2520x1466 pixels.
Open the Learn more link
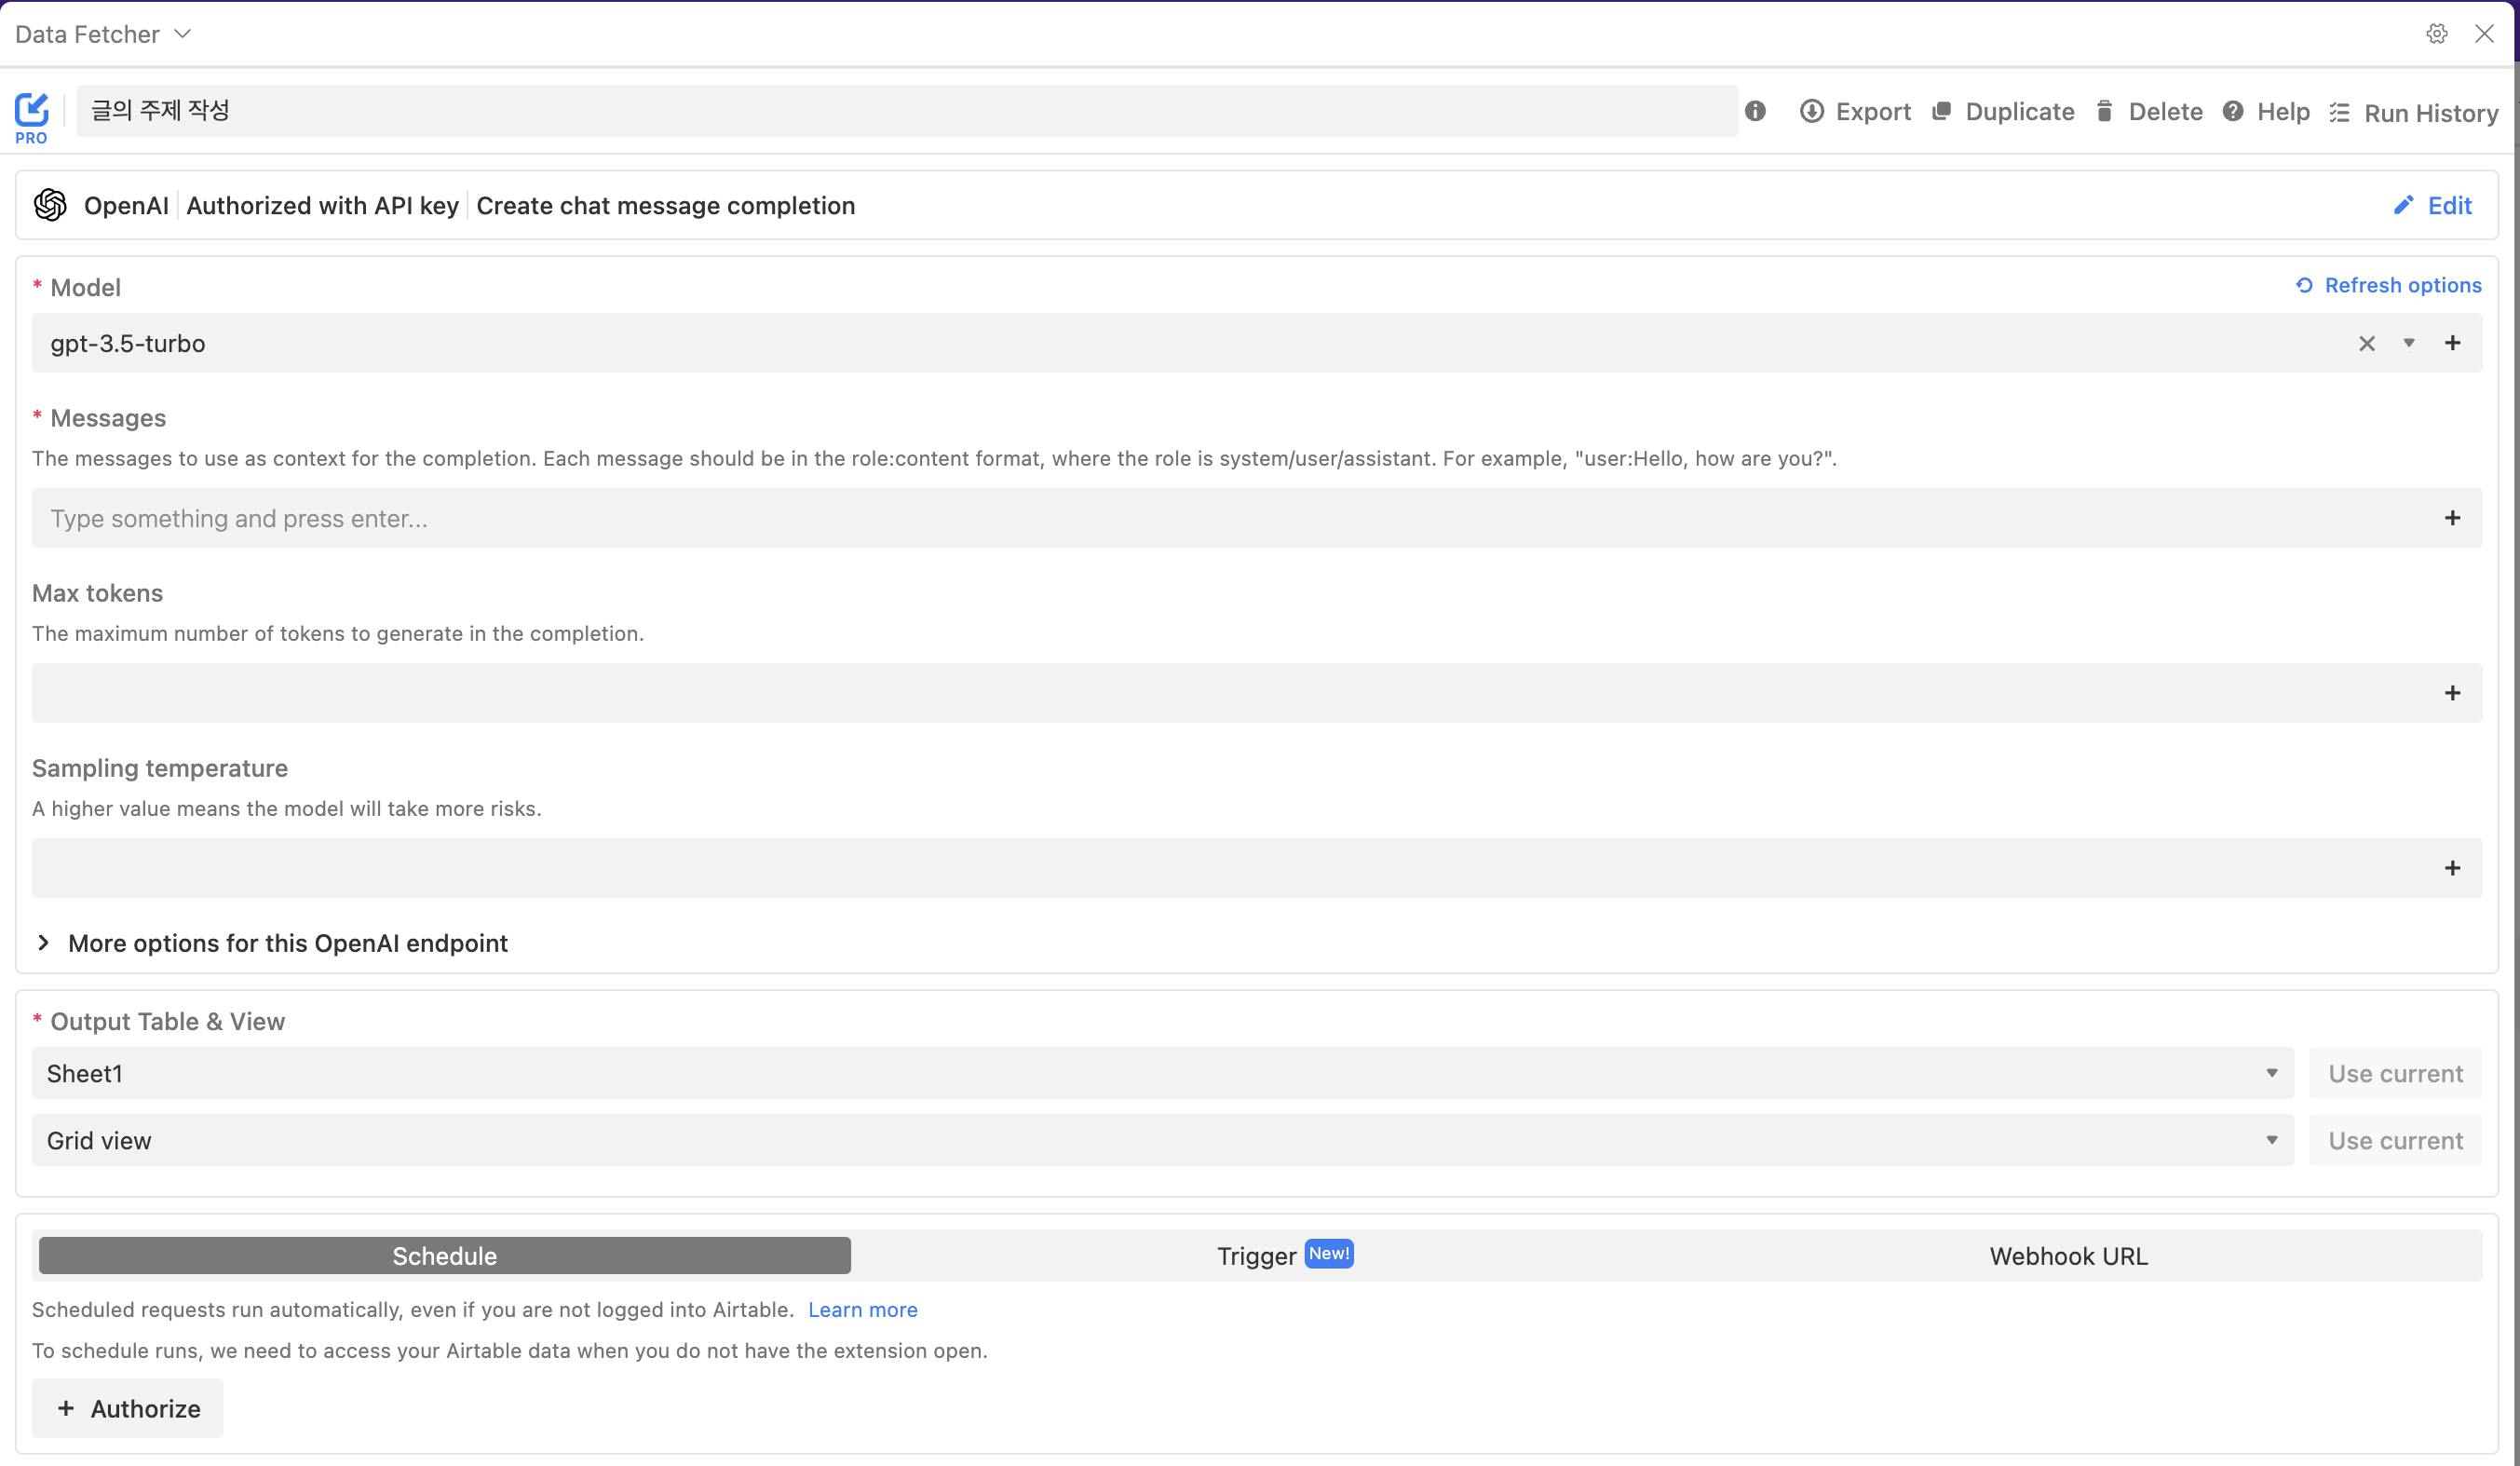[862, 1310]
